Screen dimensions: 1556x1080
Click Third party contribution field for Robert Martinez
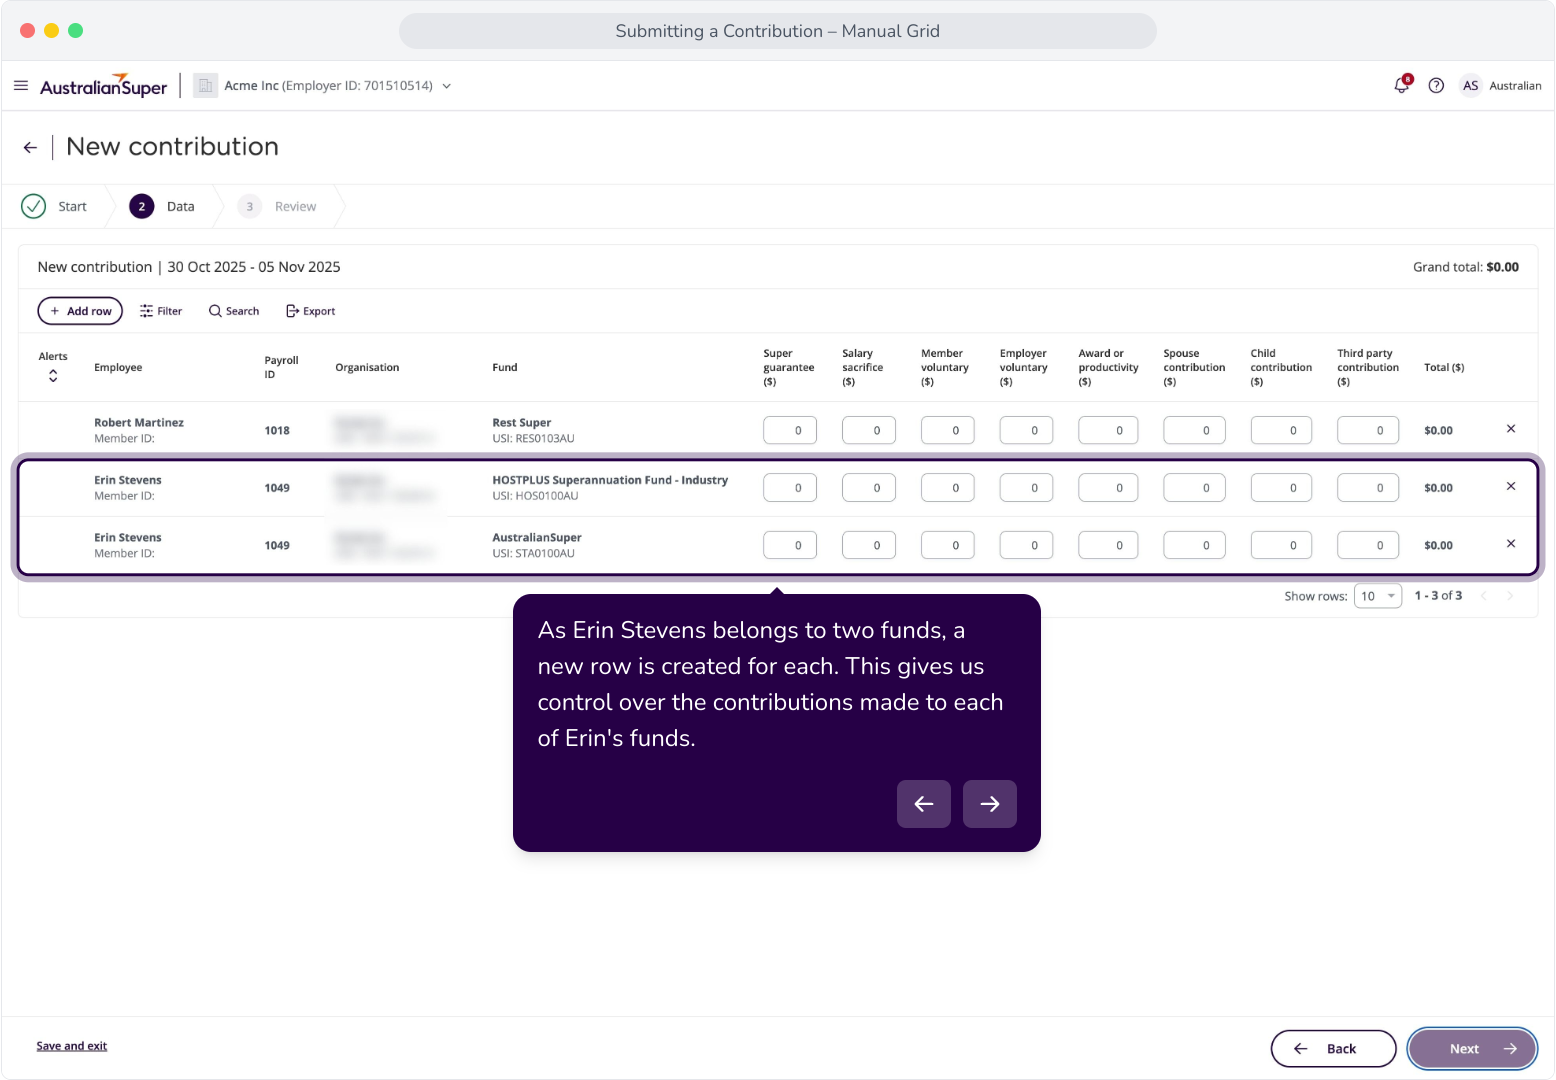[x=1369, y=430]
